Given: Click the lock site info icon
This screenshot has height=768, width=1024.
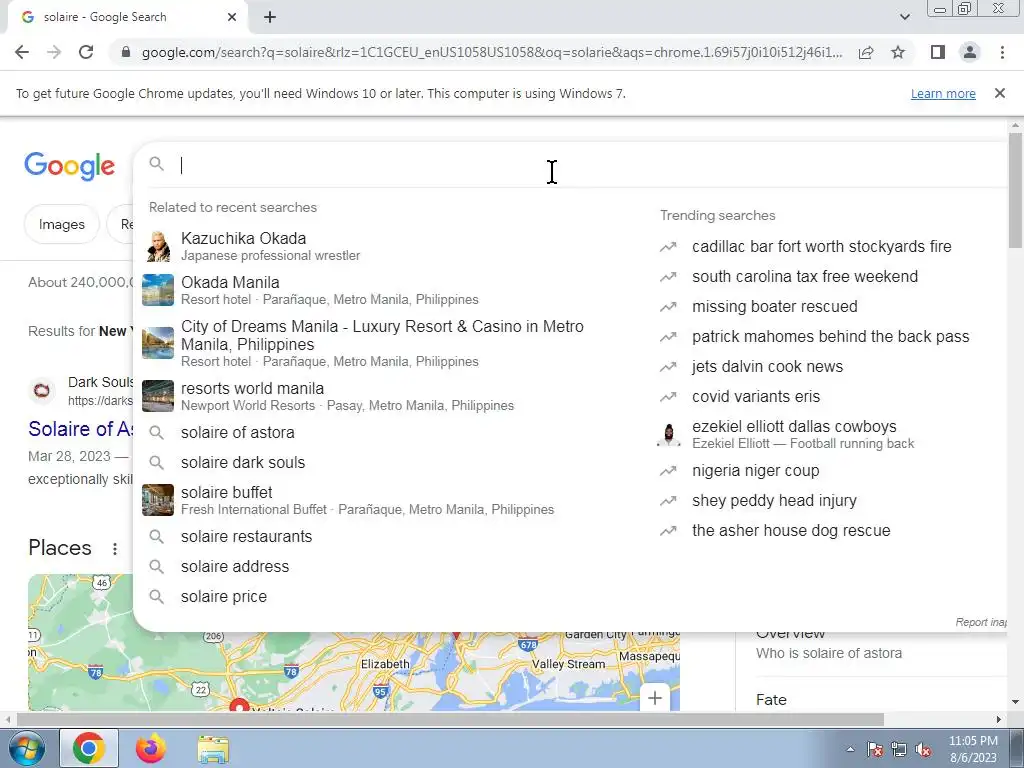Looking at the screenshot, I should (127, 52).
